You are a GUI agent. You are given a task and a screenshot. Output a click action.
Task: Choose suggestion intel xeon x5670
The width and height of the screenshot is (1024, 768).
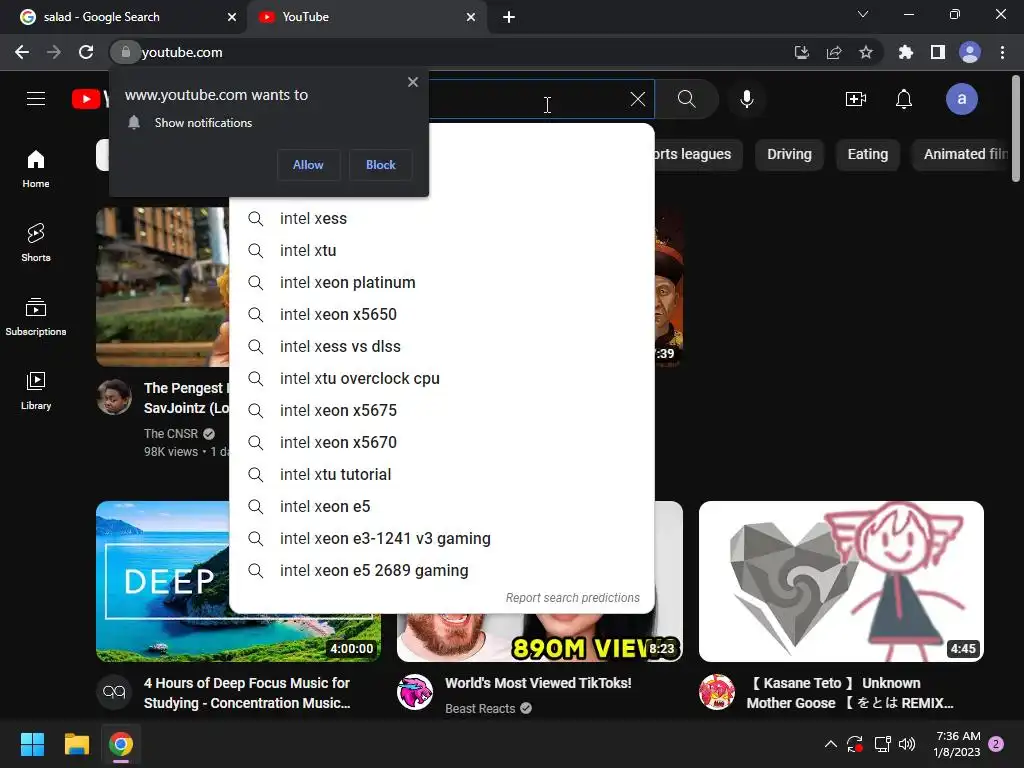click(441, 443)
